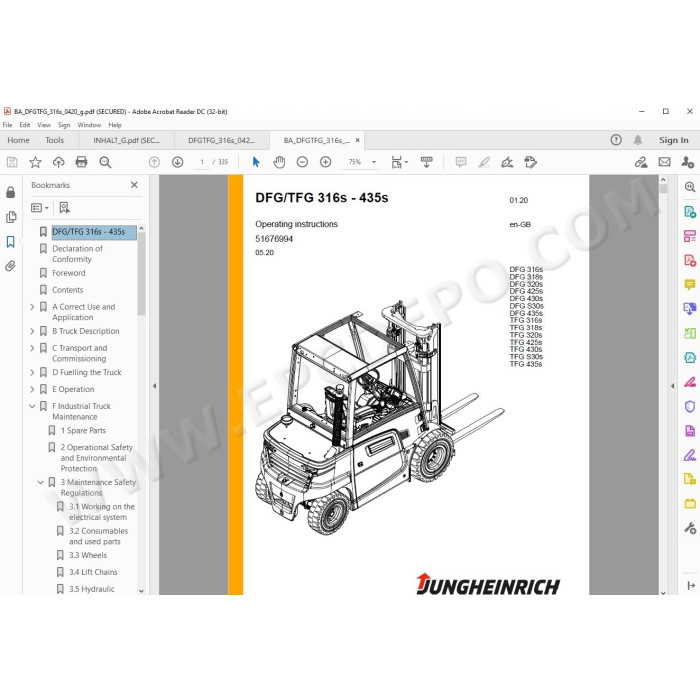This screenshot has width=700, height=700.
Task: Close the Bookmarks panel
Action: (x=134, y=185)
